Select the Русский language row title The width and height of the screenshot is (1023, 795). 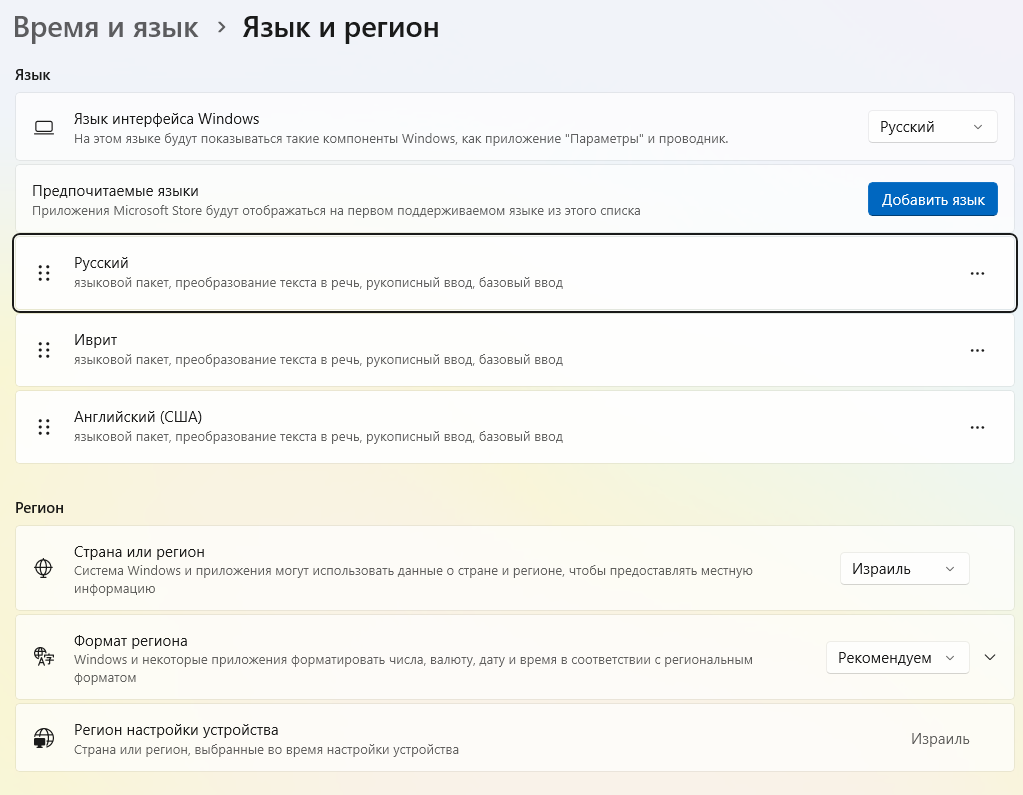pyautogui.click(x=101, y=263)
